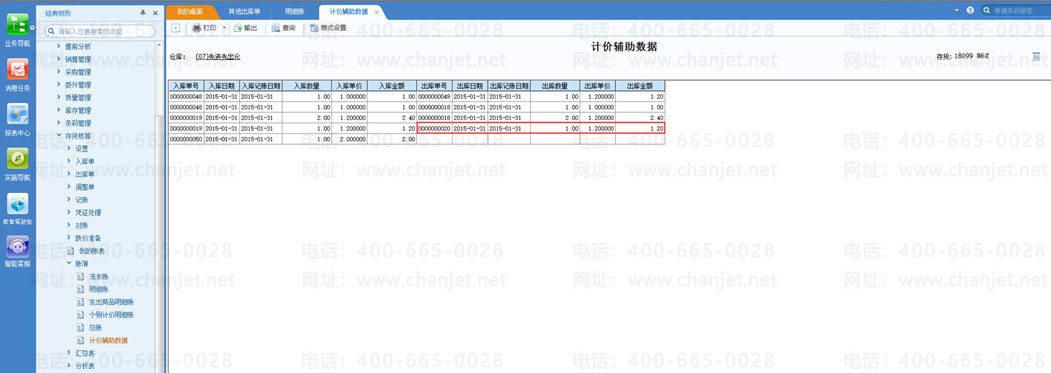This screenshot has width=1051, height=373.
Task: Select cell 0000000050 in 入库单号 column
Action: (x=186, y=139)
